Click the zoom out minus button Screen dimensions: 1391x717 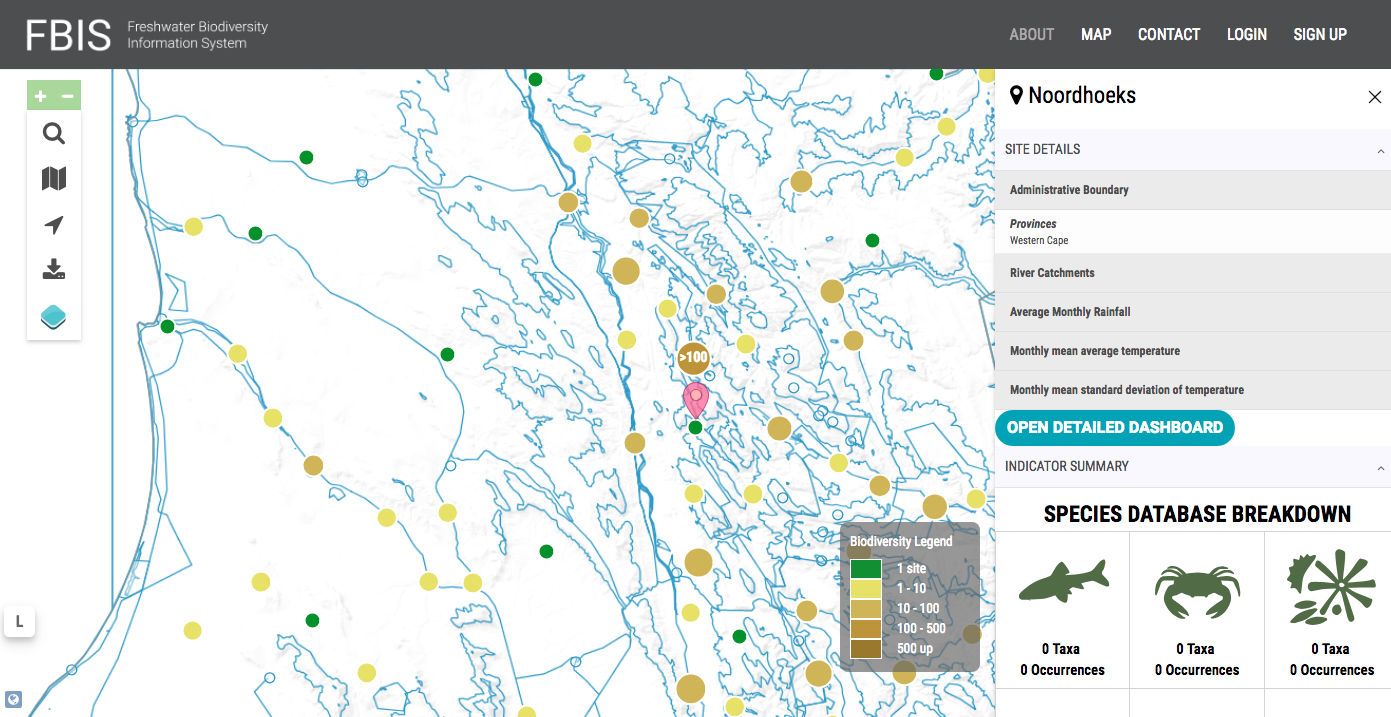click(x=68, y=96)
